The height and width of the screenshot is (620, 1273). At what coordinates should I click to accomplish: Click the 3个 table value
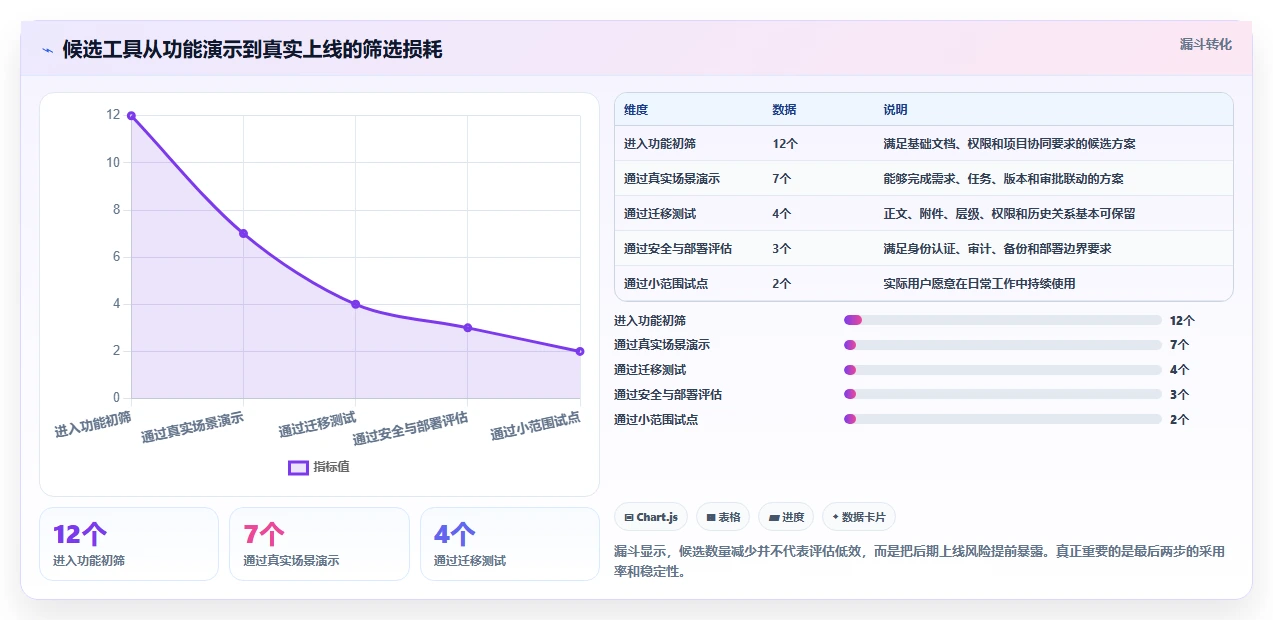tap(782, 249)
